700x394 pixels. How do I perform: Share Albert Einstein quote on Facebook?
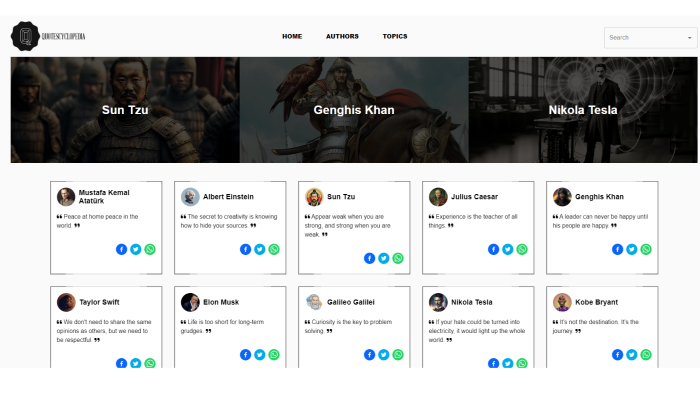click(246, 249)
